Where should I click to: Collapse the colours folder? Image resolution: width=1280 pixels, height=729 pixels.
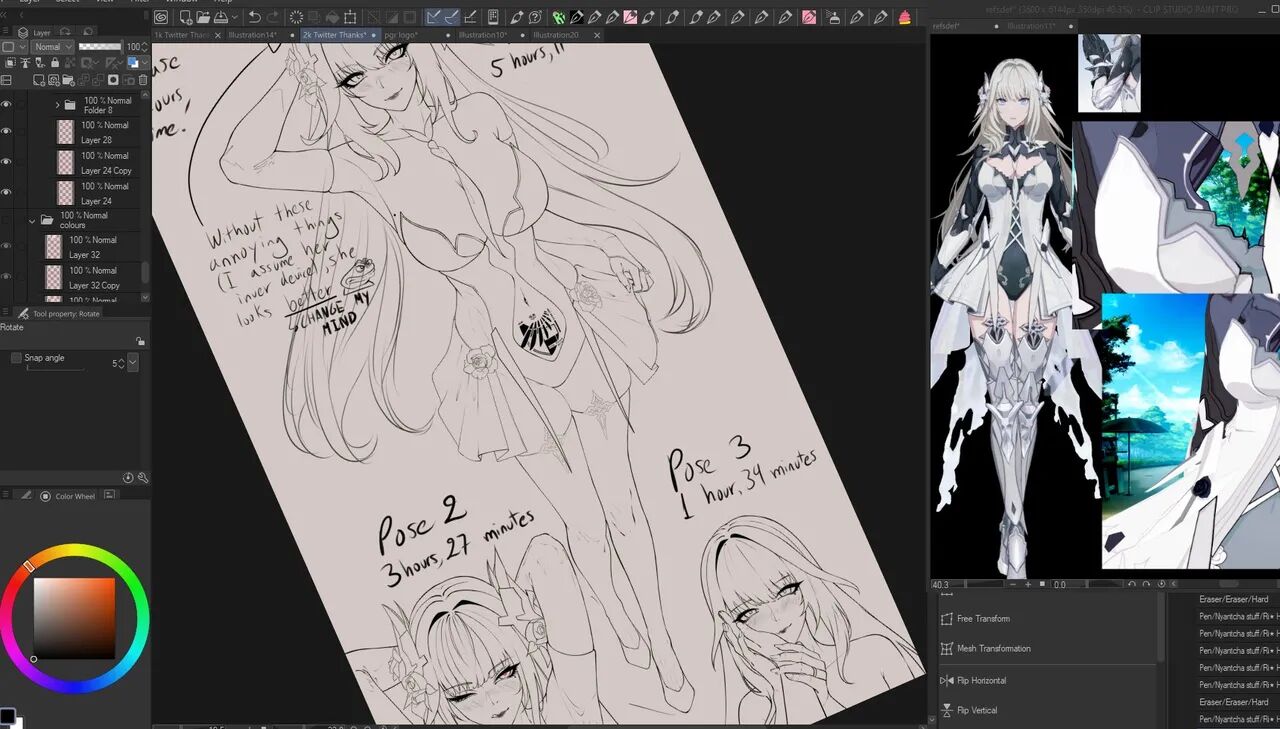tap(32, 220)
